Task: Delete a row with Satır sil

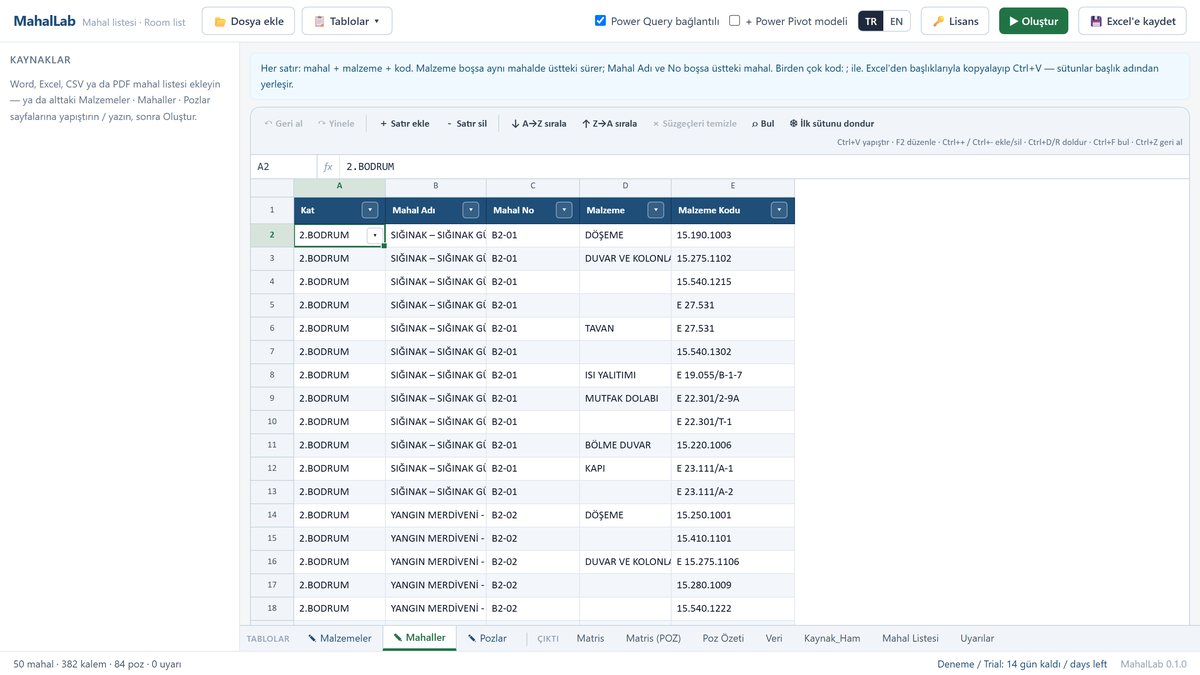Action: click(466, 124)
